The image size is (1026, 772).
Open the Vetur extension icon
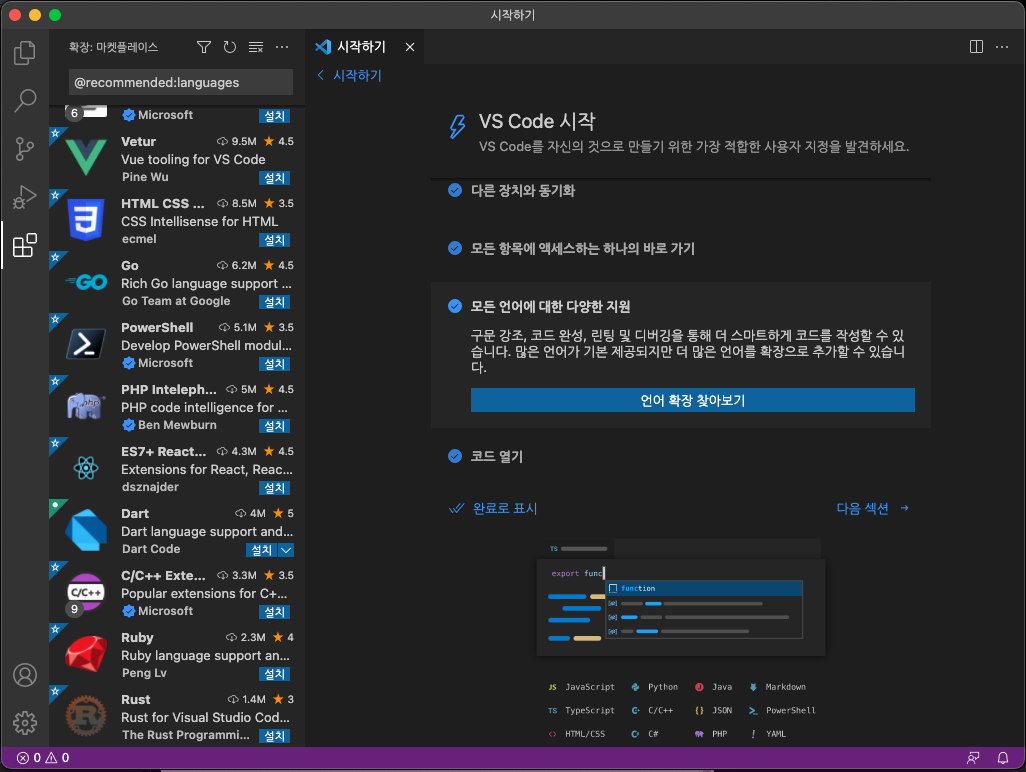[x=86, y=157]
